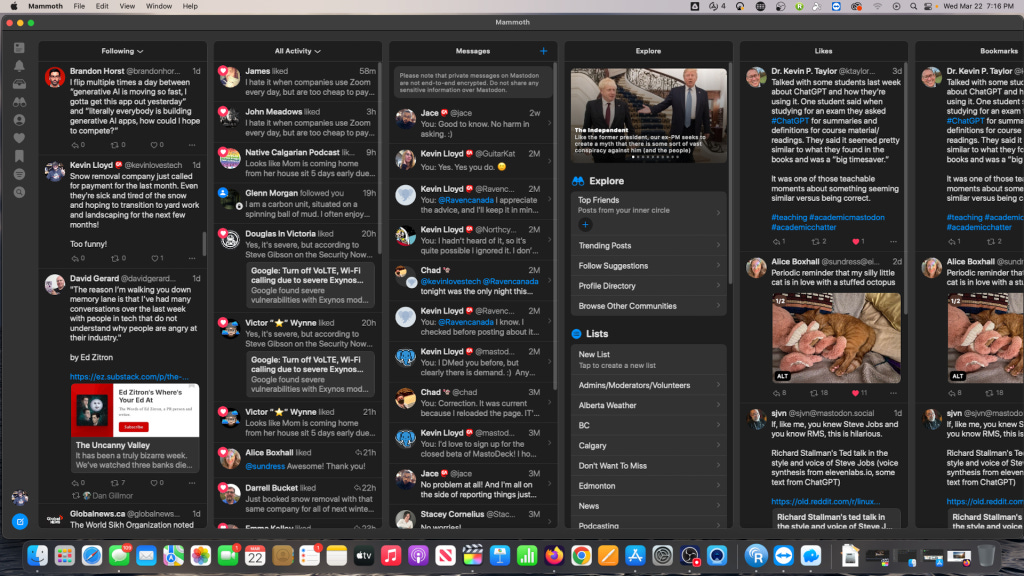Boost Brandon Horst's post

point(118,145)
